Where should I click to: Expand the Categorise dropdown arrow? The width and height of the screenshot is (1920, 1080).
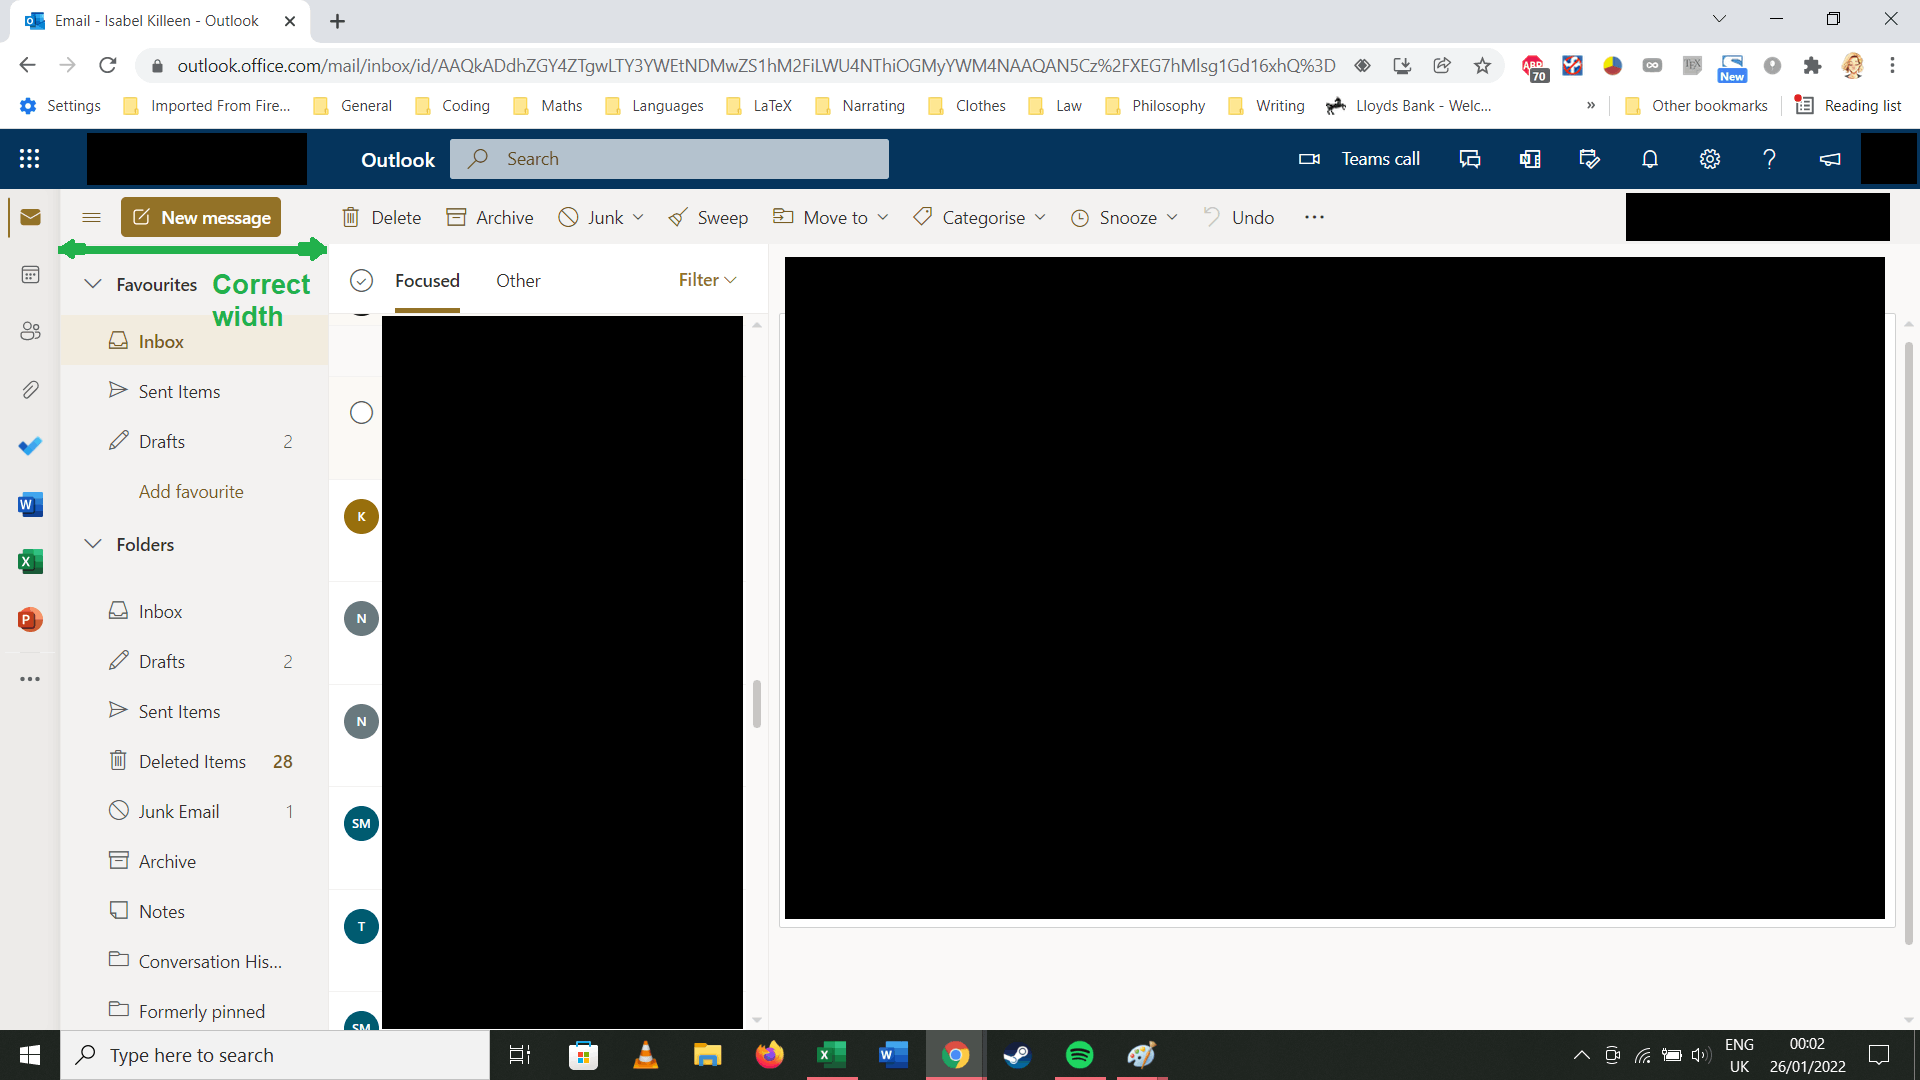point(1040,217)
